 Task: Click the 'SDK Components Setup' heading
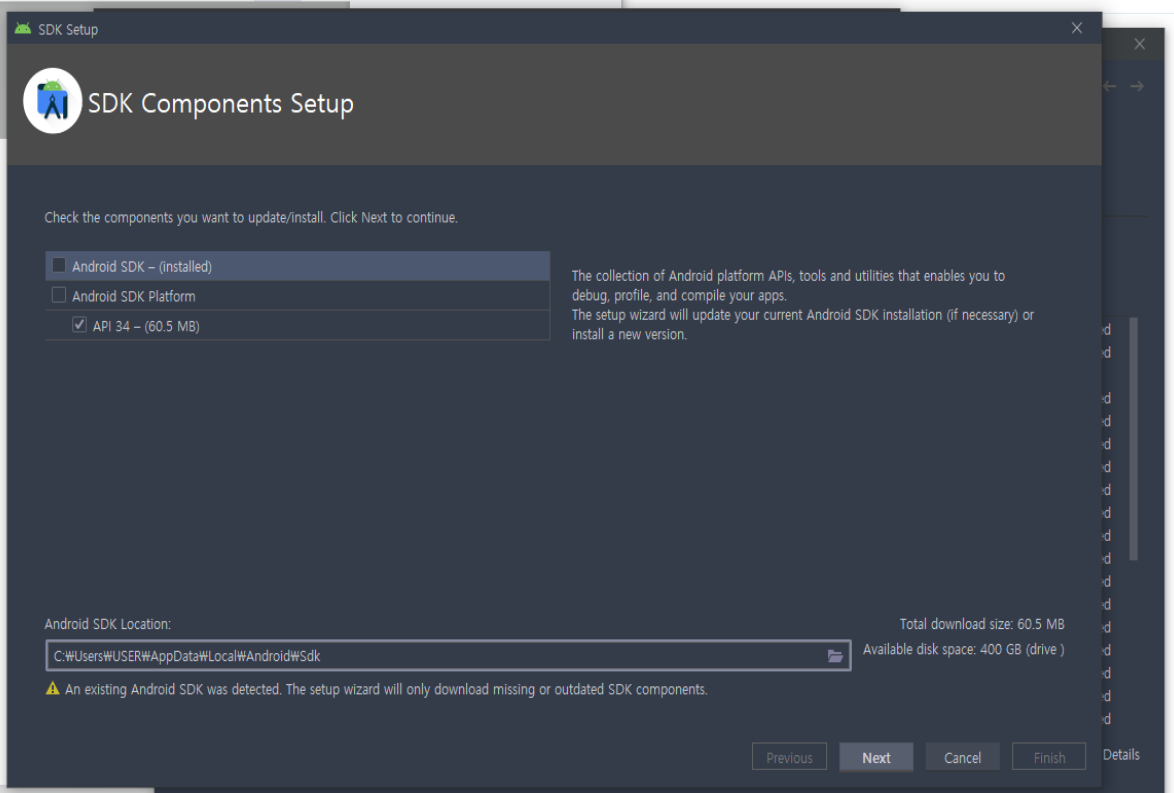coord(221,103)
